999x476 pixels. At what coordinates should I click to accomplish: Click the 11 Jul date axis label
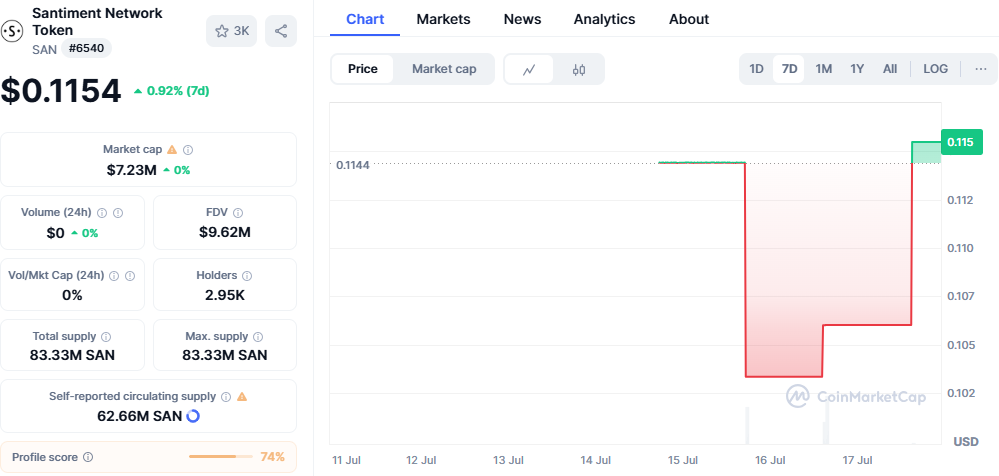pyautogui.click(x=346, y=460)
